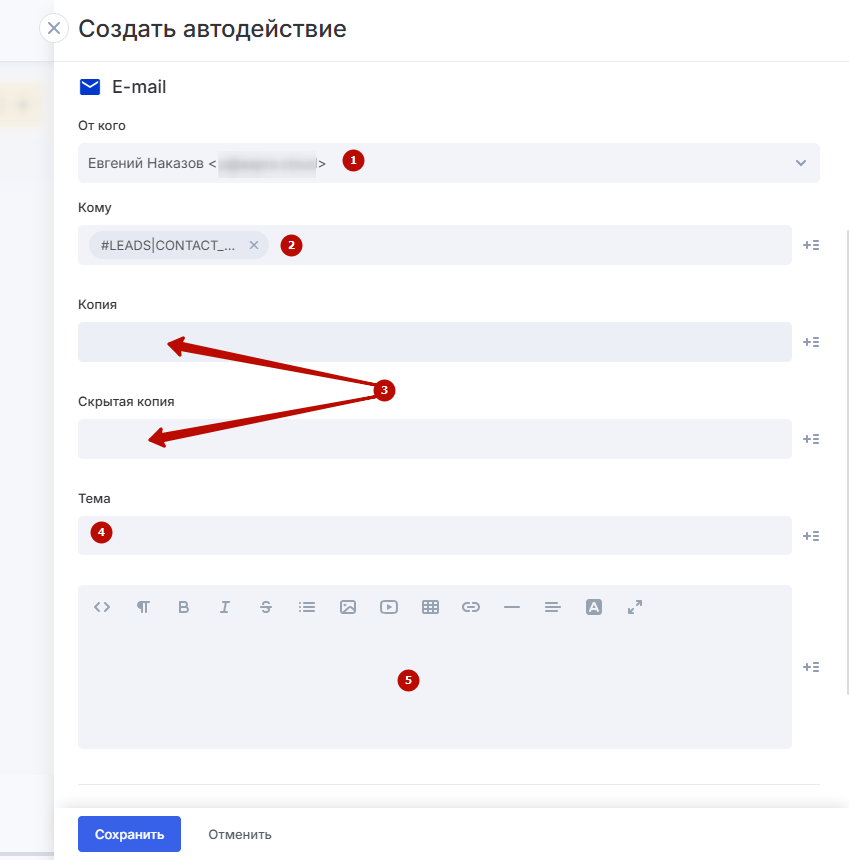Insert a video into email body
This screenshot has height=860, width=849.
(389, 607)
